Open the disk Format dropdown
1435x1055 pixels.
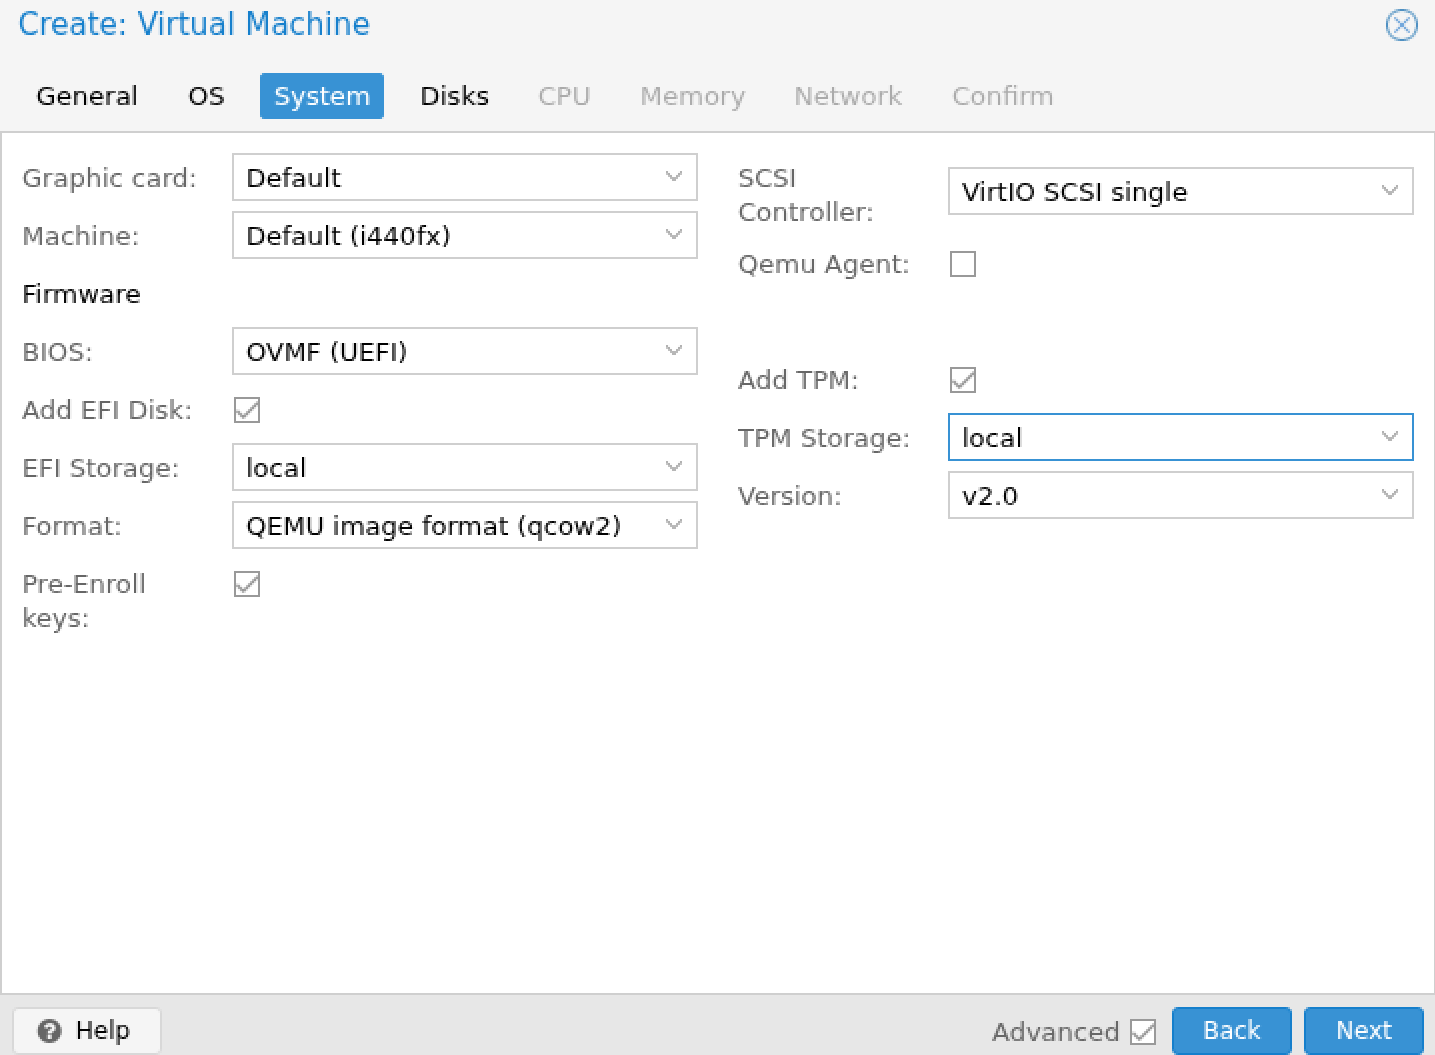click(673, 525)
